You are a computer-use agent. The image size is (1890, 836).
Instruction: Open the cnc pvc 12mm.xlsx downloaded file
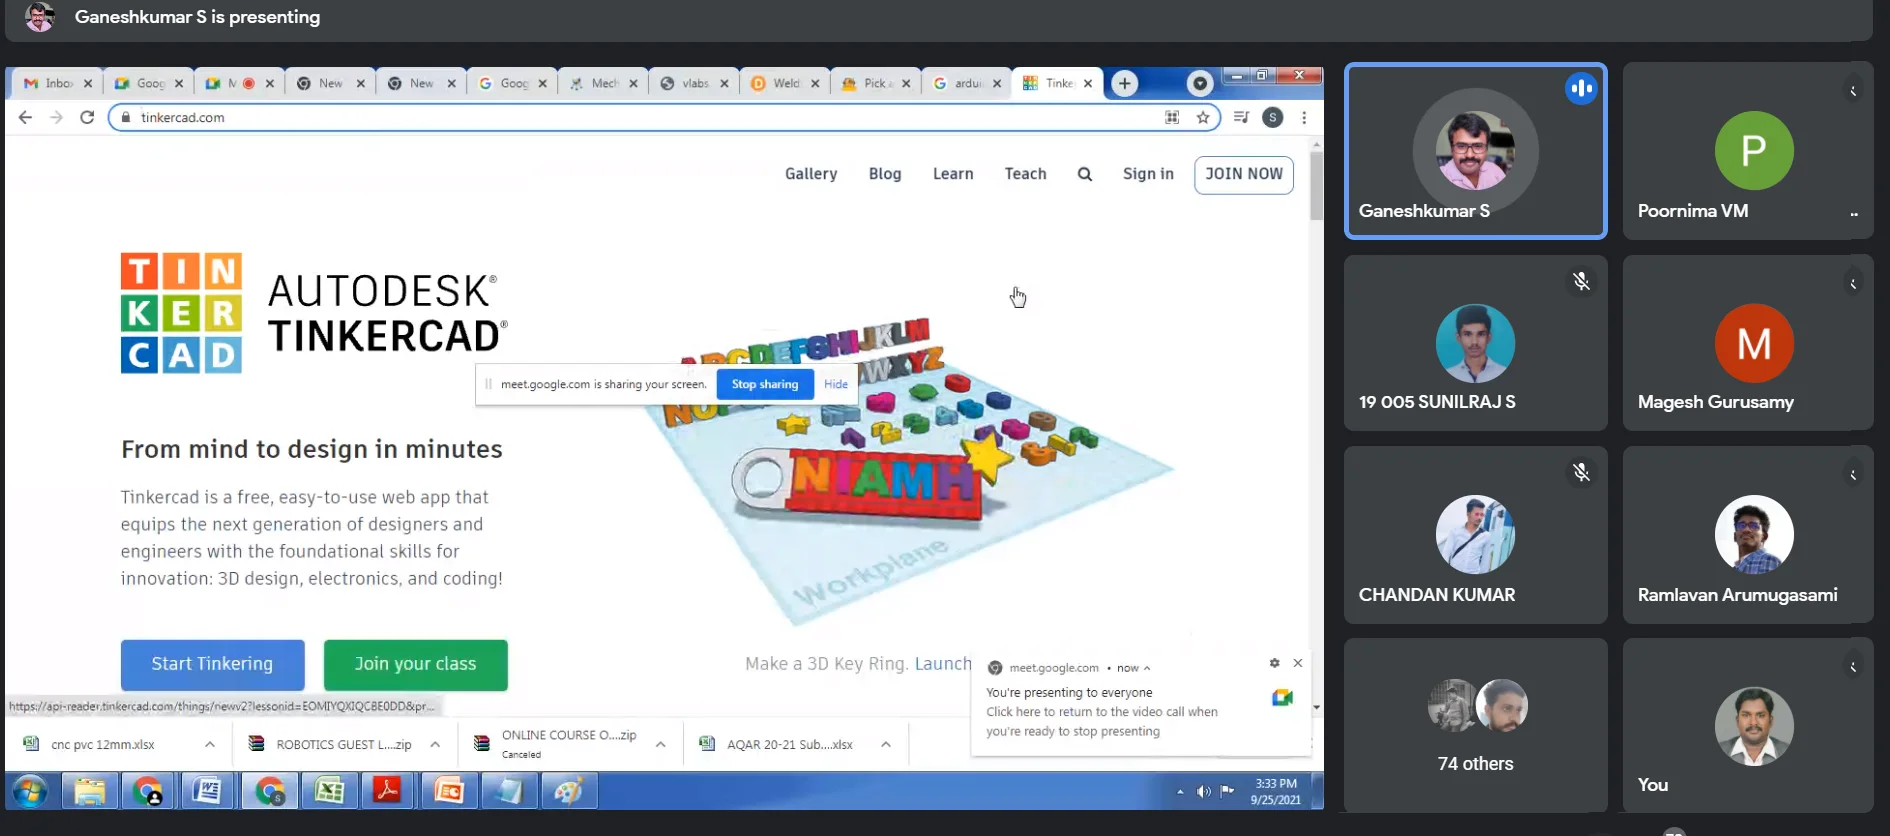point(102,744)
